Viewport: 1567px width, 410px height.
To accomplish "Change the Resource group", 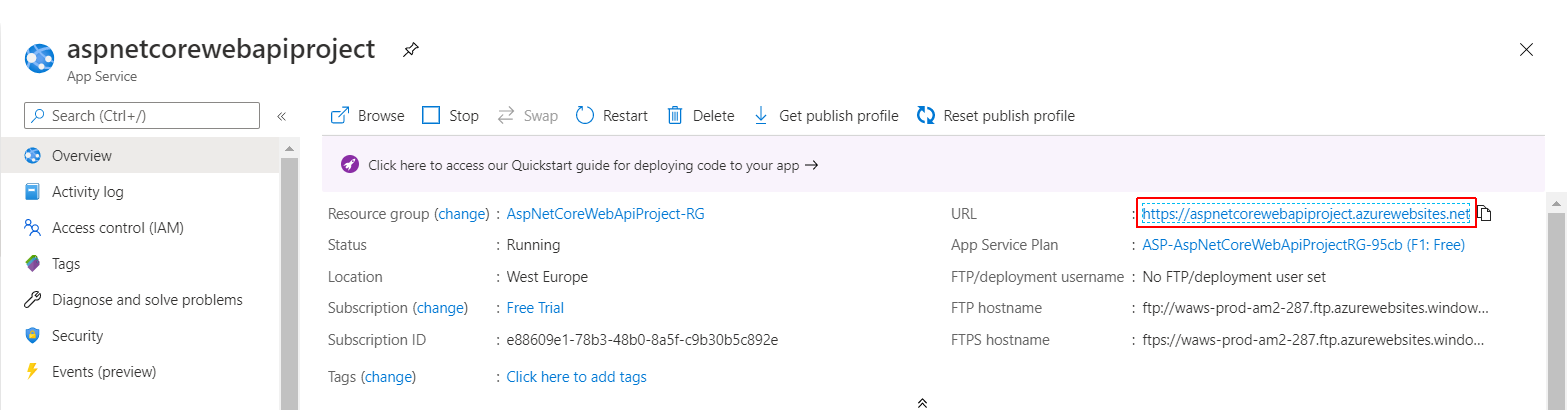I will tap(462, 213).
